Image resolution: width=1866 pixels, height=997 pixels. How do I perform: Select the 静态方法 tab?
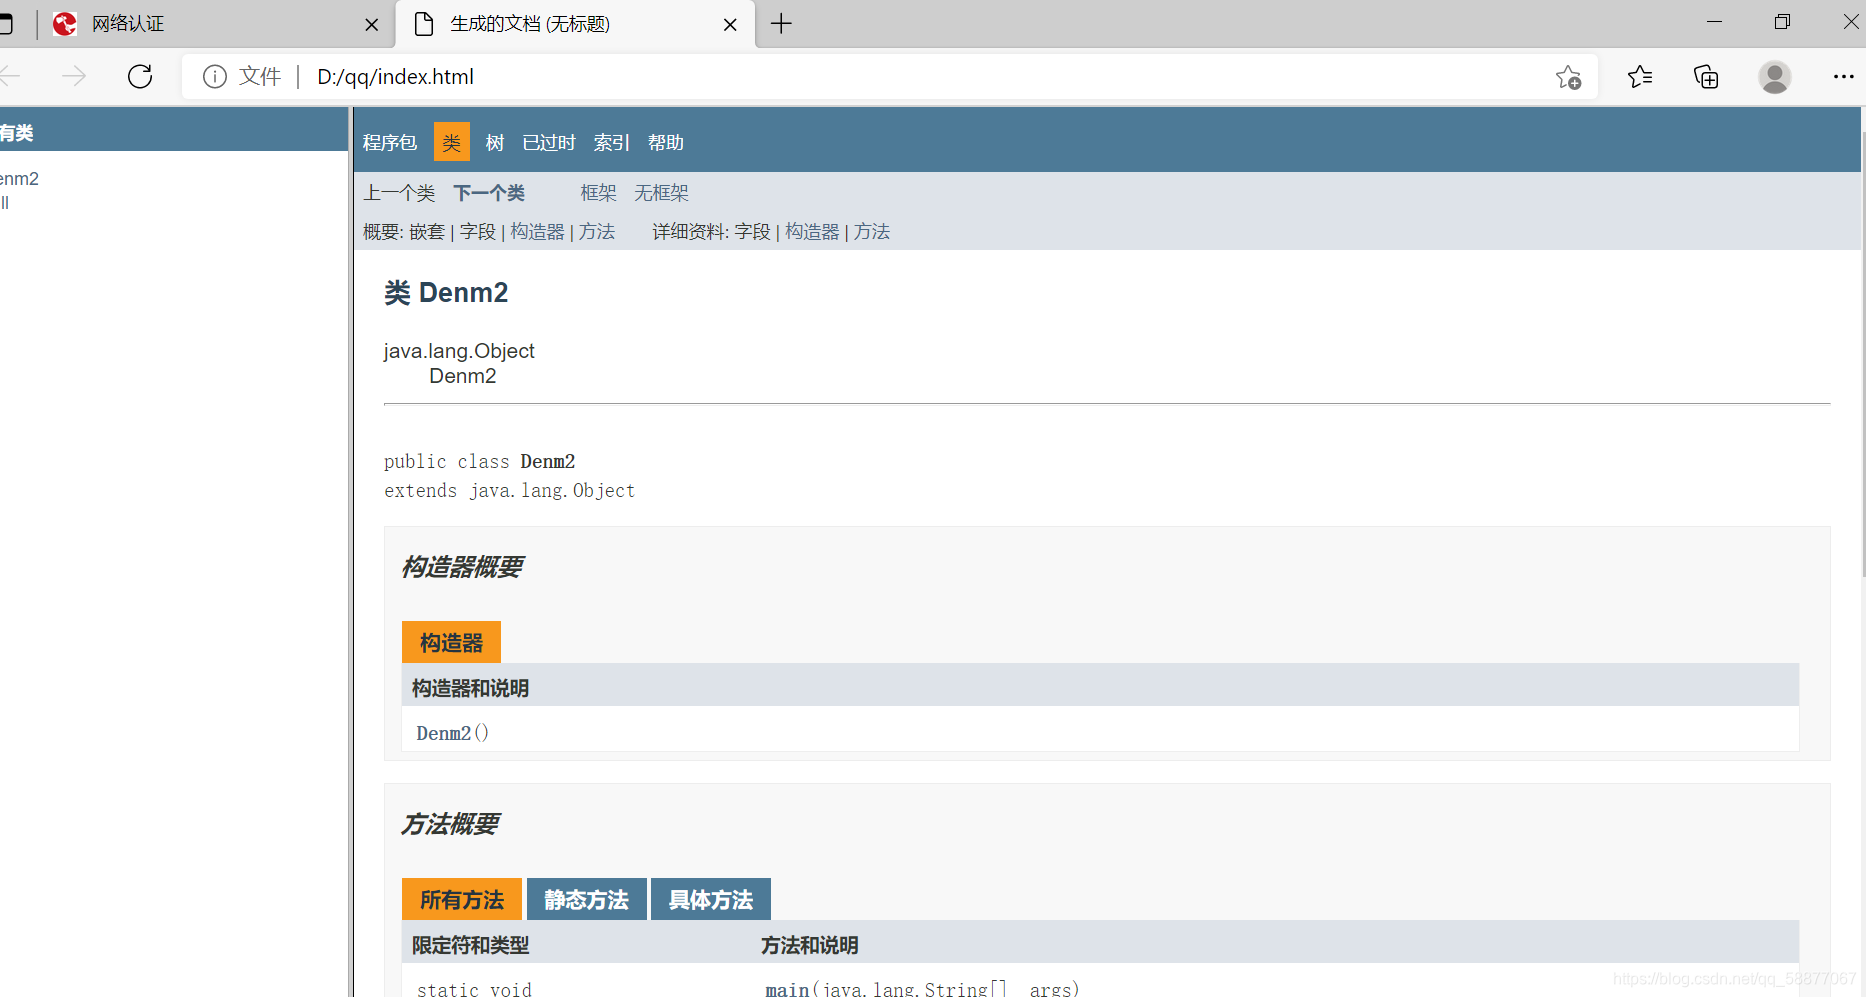pyautogui.click(x=586, y=899)
